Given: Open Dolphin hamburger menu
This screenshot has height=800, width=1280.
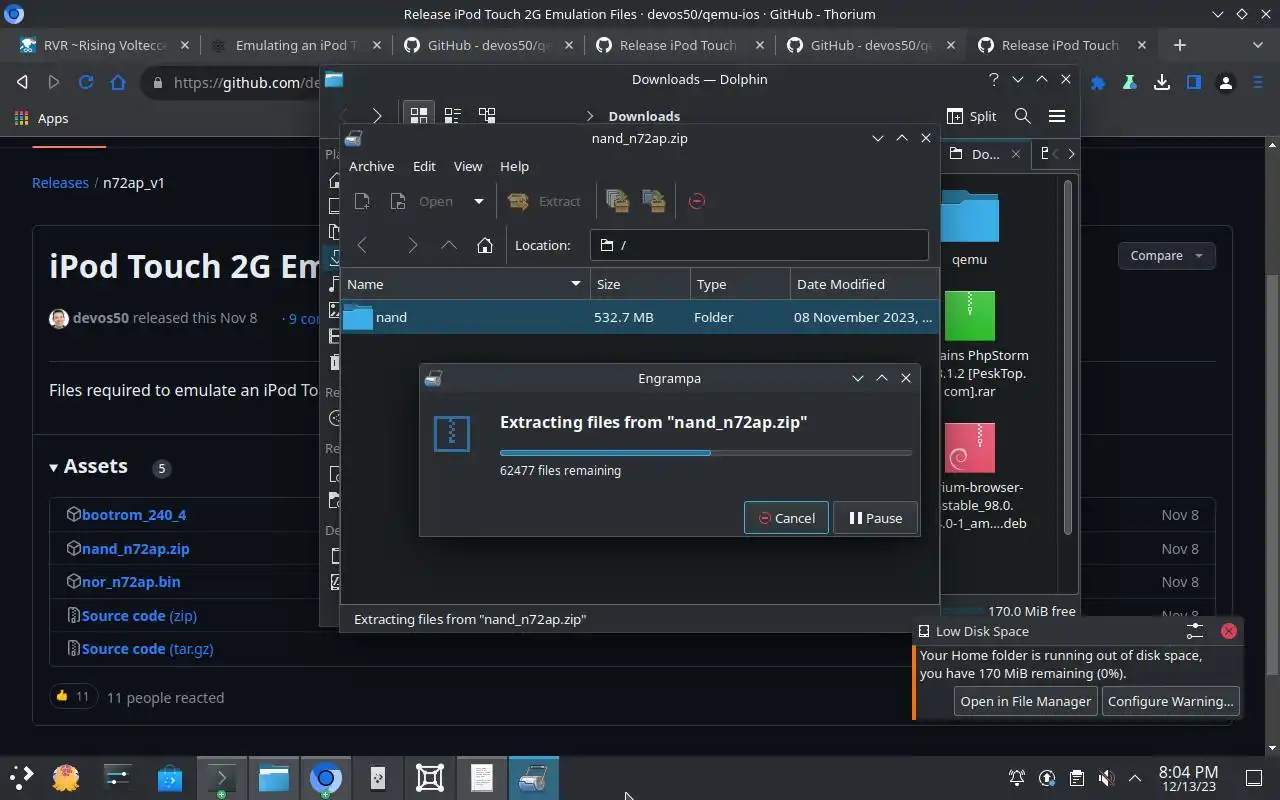Looking at the screenshot, I should (1056, 116).
